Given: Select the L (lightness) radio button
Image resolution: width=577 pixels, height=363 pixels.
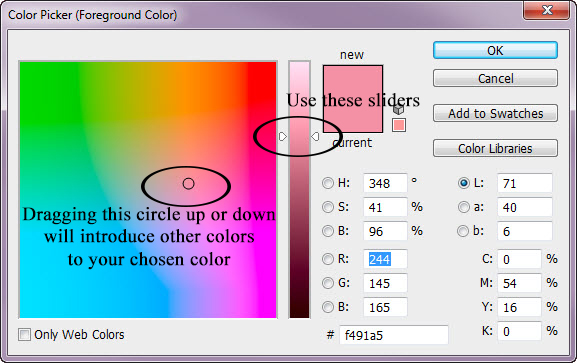Looking at the screenshot, I should (464, 183).
